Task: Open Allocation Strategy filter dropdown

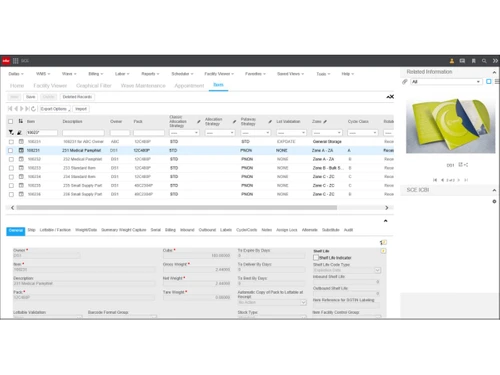Action: 220,133
